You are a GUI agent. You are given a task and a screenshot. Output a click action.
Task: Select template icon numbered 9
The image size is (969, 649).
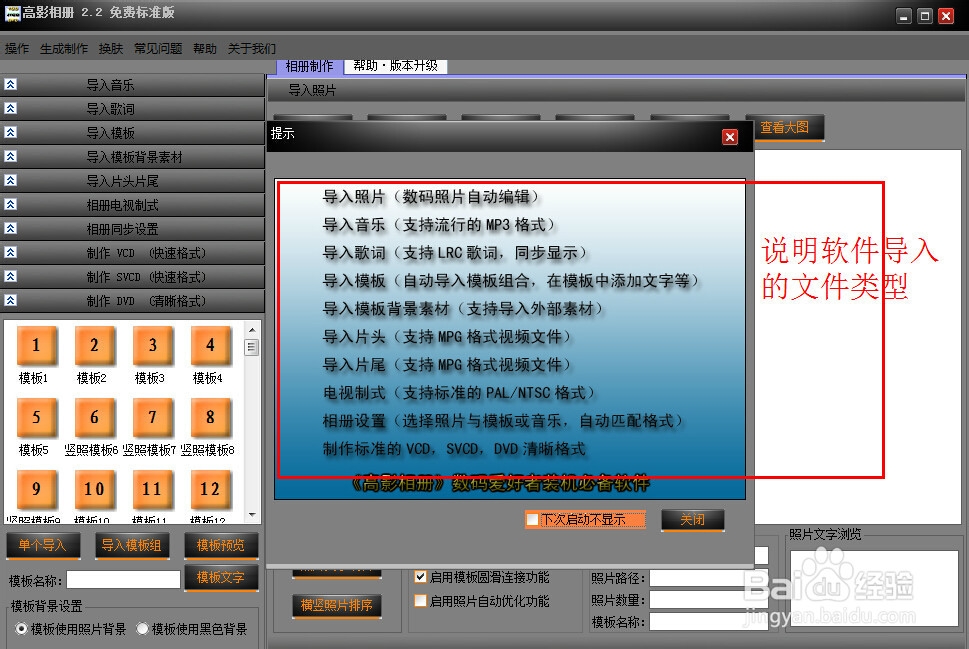tap(36, 489)
